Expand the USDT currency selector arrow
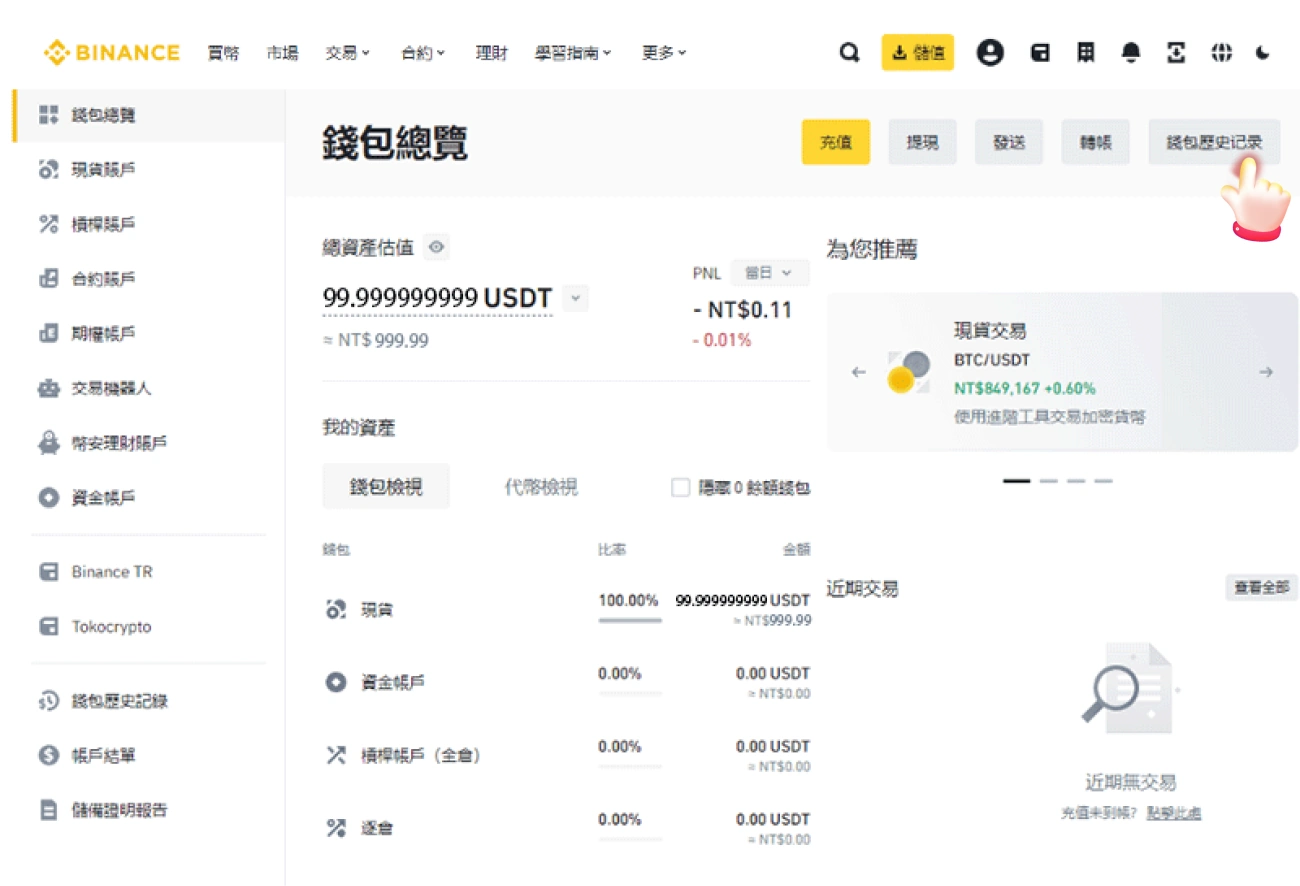Viewport: 1300px width, 886px height. 575,297
